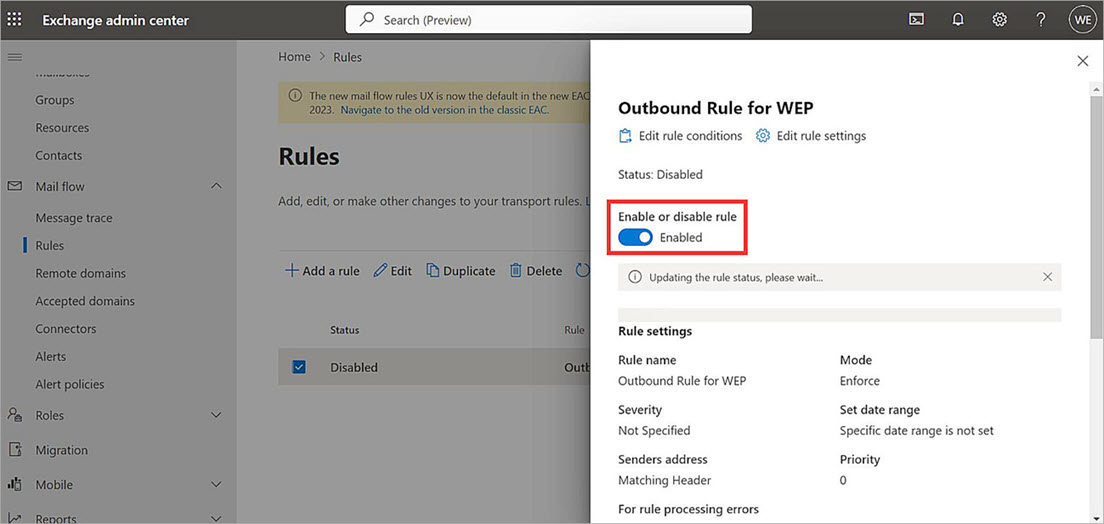The width and height of the screenshot is (1104, 524).
Task: Expand the Mobile section chevron
Action: [217, 485]
